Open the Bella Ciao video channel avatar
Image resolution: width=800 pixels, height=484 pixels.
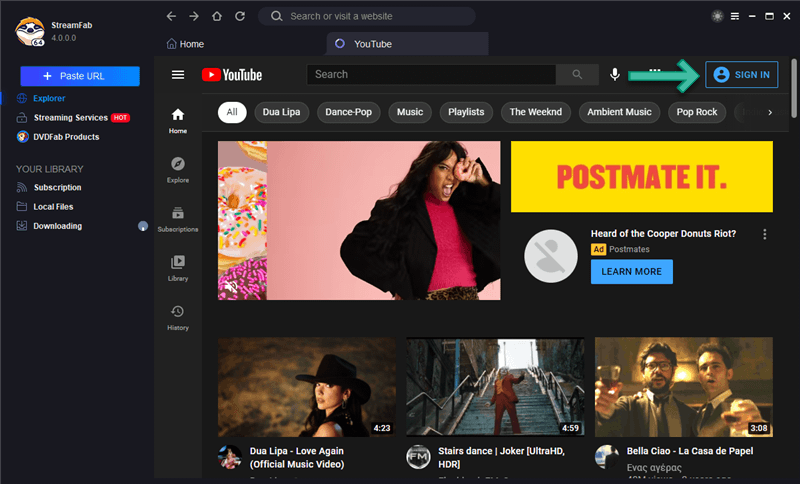click(x=607, y=457)
